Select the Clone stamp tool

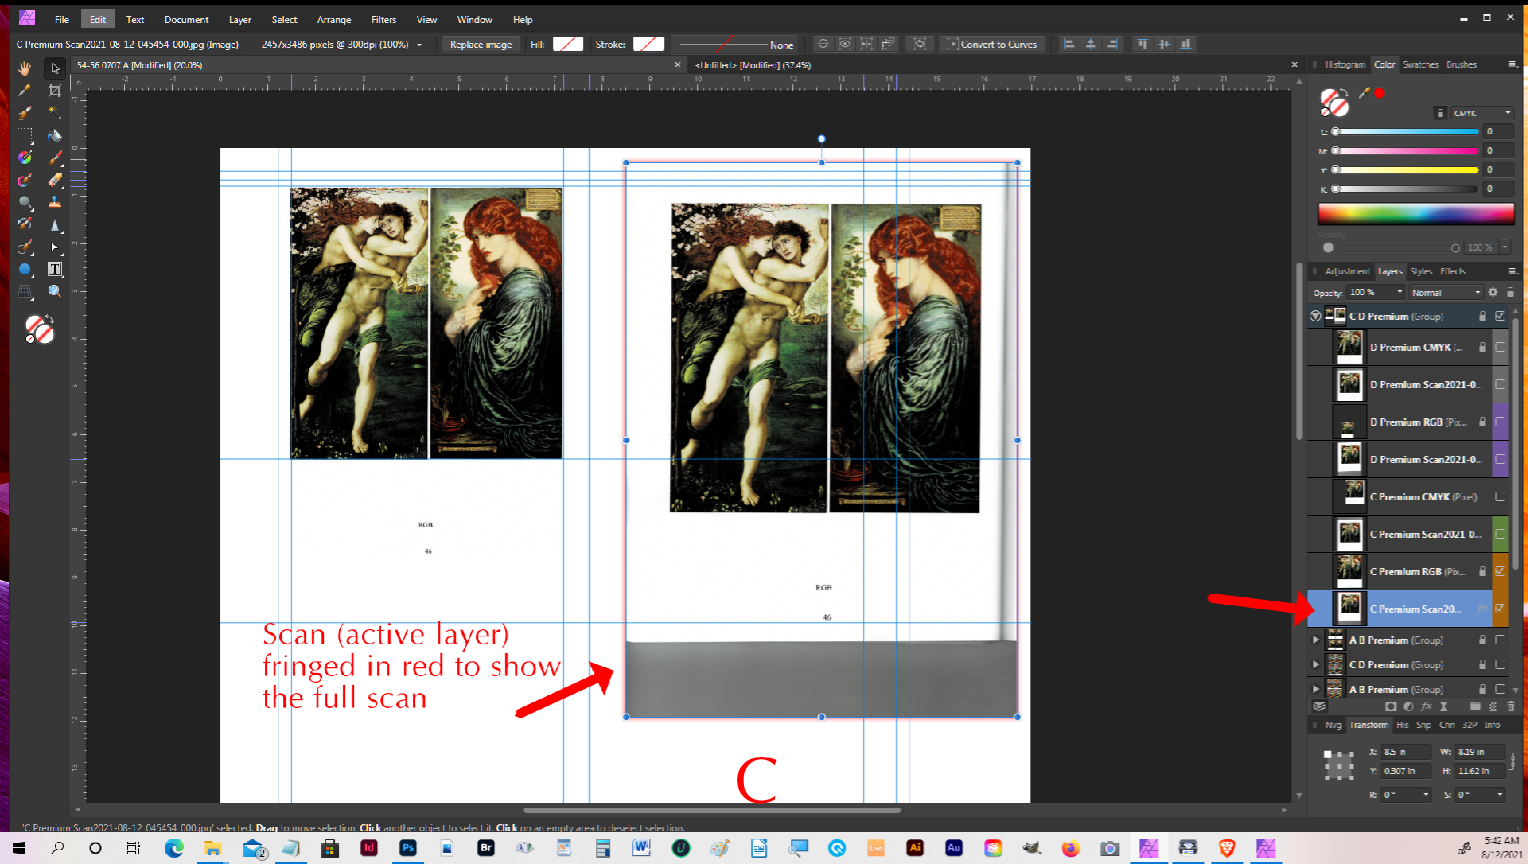(55, 202)
